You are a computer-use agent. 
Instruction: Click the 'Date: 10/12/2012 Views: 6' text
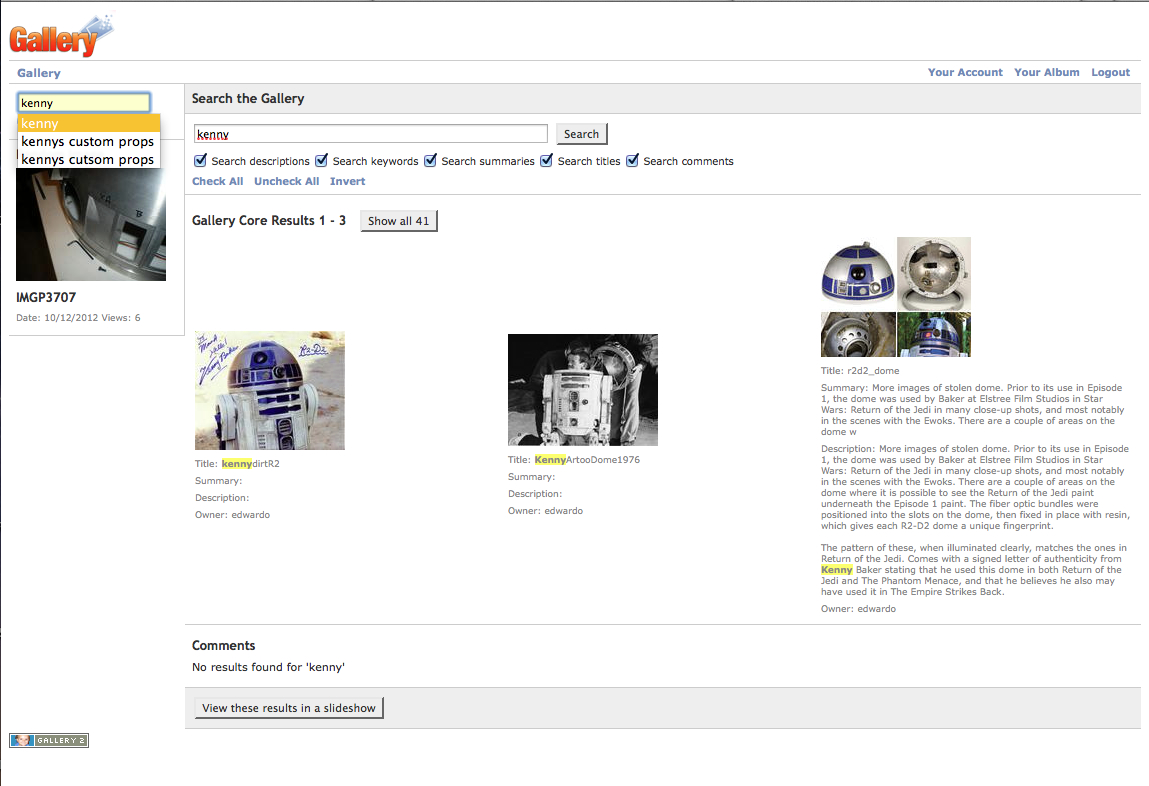point(78,318)
